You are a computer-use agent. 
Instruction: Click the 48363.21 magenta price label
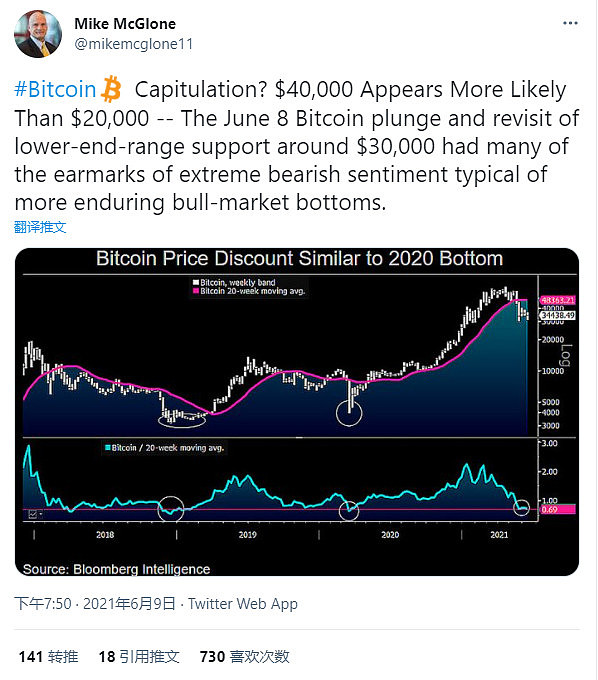(x=557, y=300)
